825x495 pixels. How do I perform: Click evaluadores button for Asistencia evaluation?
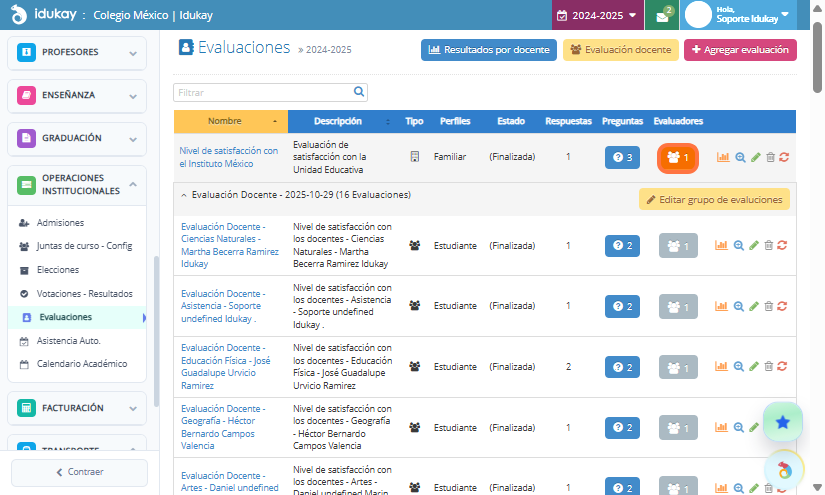coord(678,307)
